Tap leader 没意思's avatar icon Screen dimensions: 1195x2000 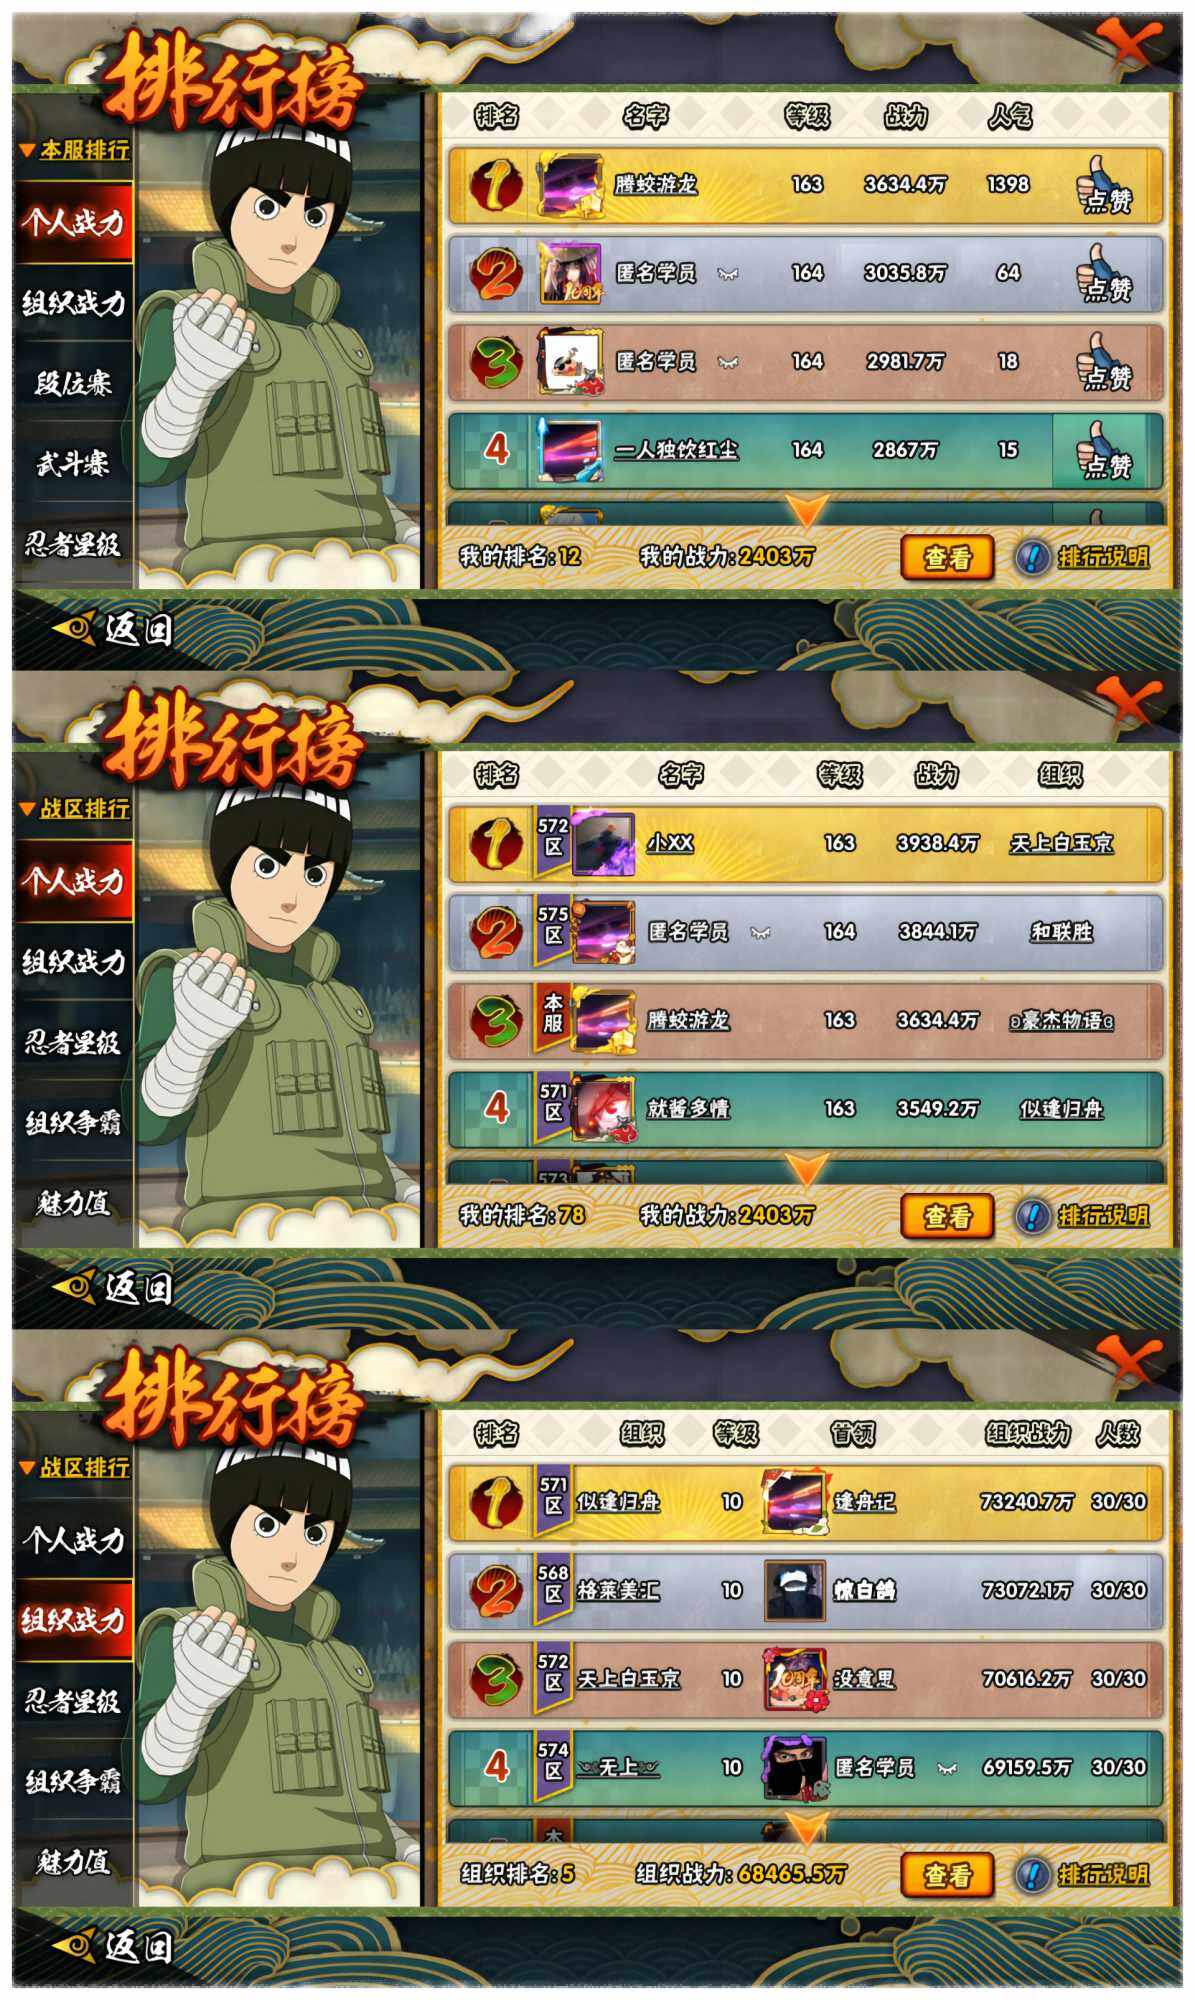point(795,1679)
